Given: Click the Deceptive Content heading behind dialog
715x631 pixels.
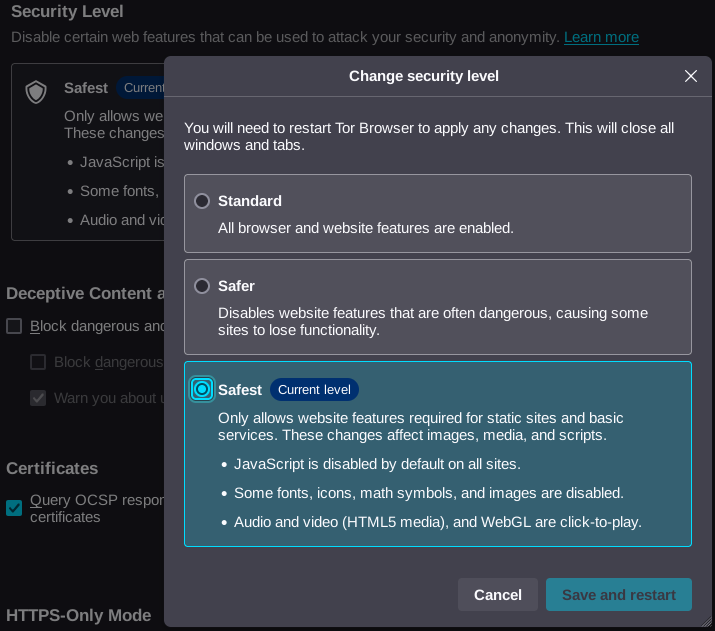Looking at the screenshot, I should [85, 293].
